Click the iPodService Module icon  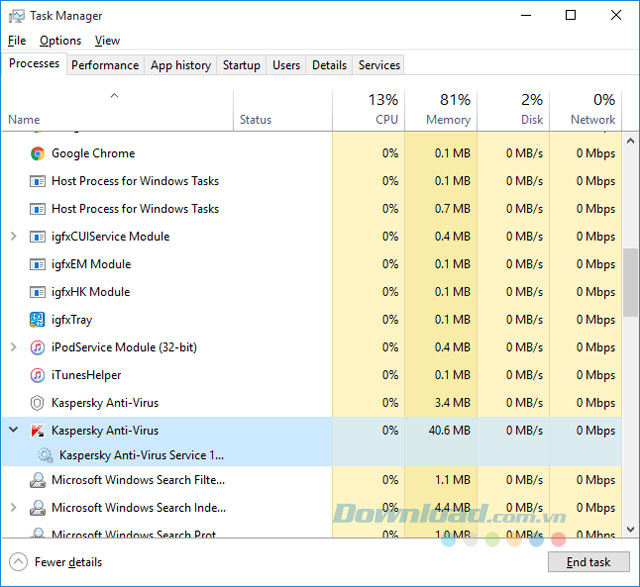point(37,347)
